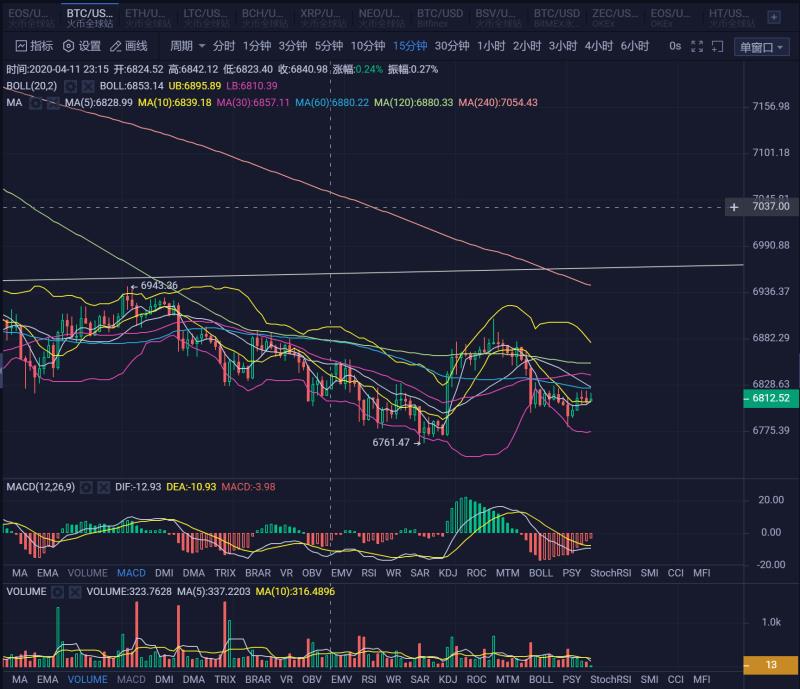Switch to the HT/US... pair tab

point(731,17)
